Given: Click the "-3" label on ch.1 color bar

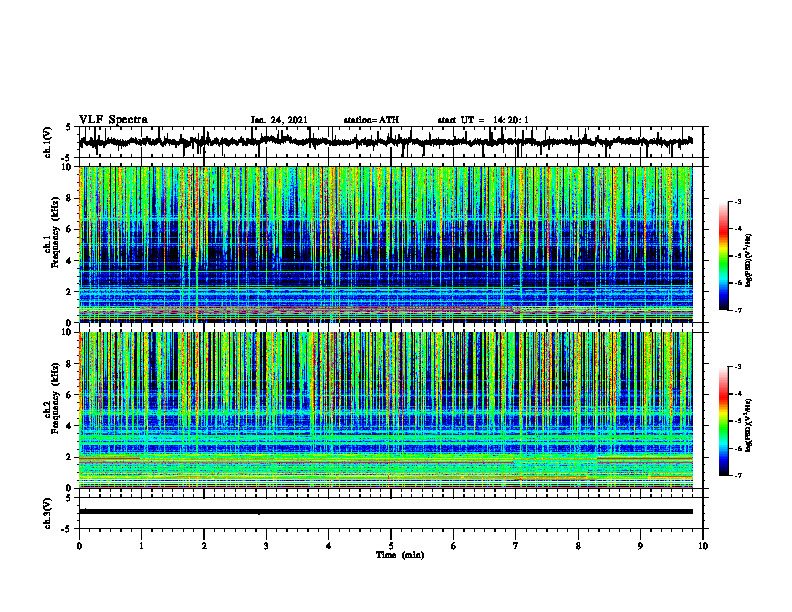Looking at the screenshot, I should pyautogui.click(x=738, y=201).
